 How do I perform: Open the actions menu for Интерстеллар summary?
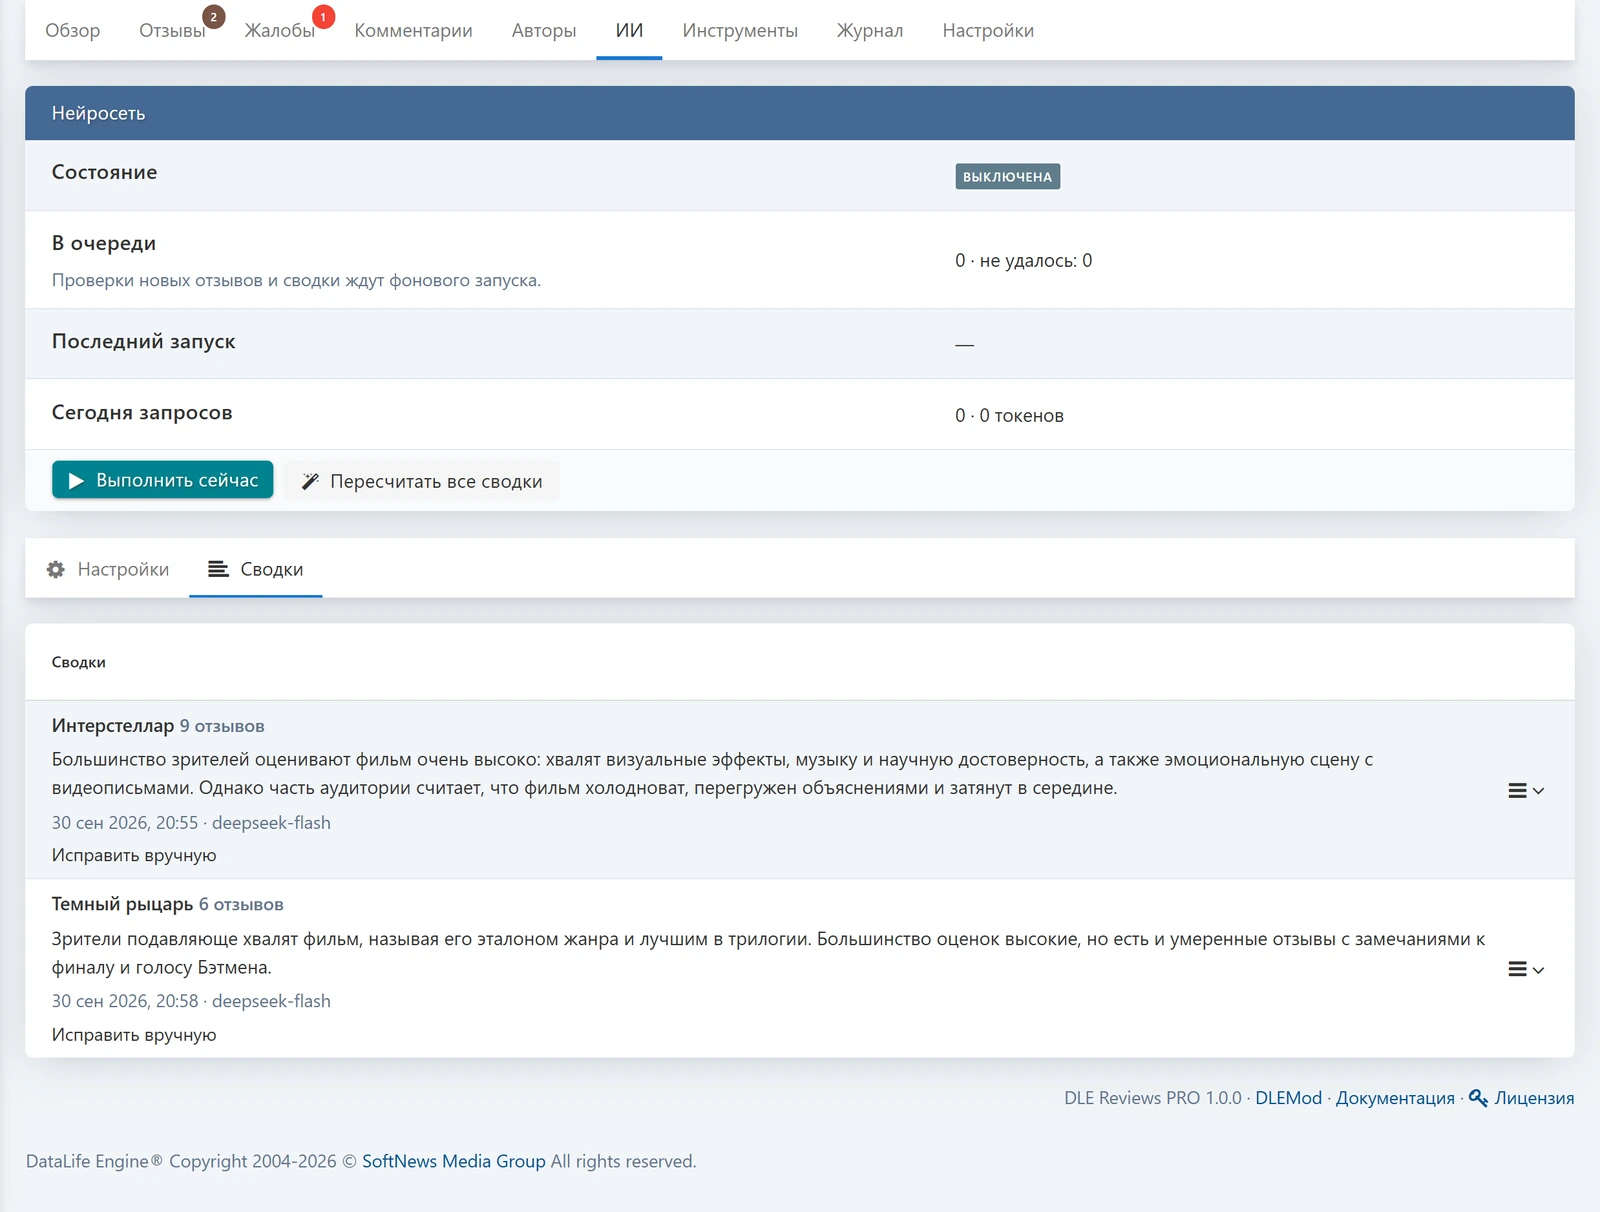click(x=1526, y=791)
